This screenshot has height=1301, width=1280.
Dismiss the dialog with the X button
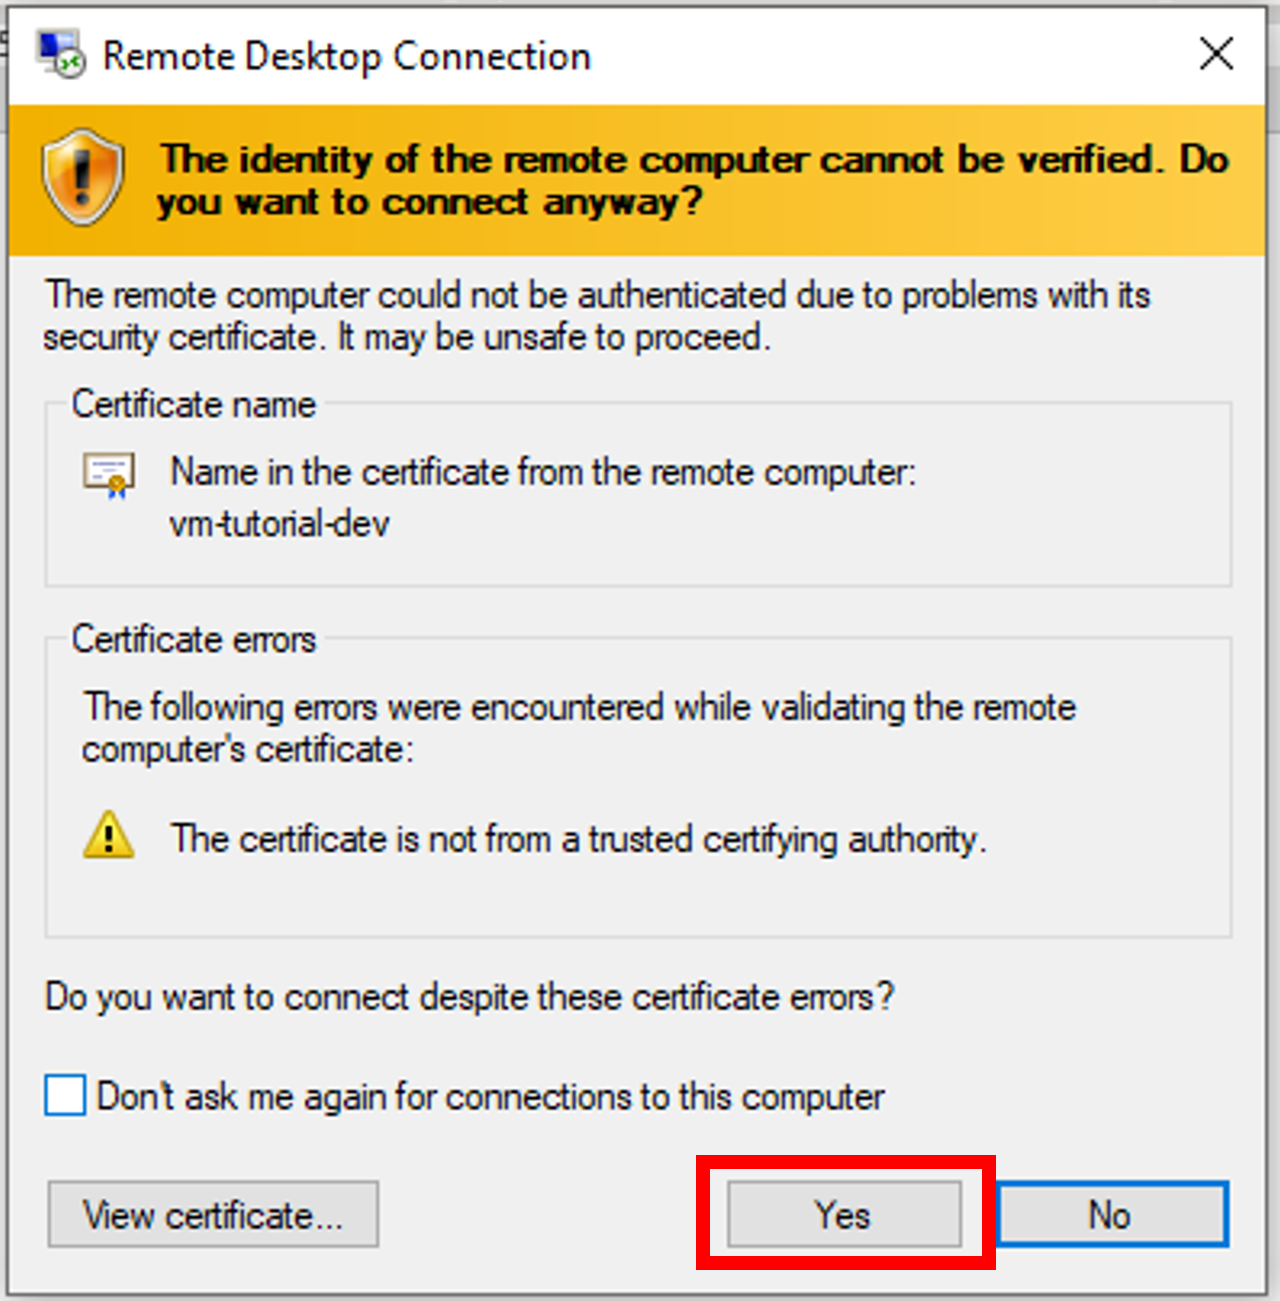click(x=1216, y=55)
